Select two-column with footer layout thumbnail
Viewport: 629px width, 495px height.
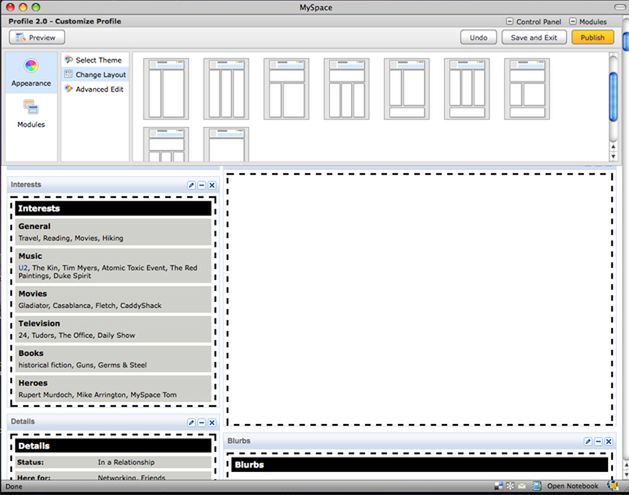click(407, 89)
